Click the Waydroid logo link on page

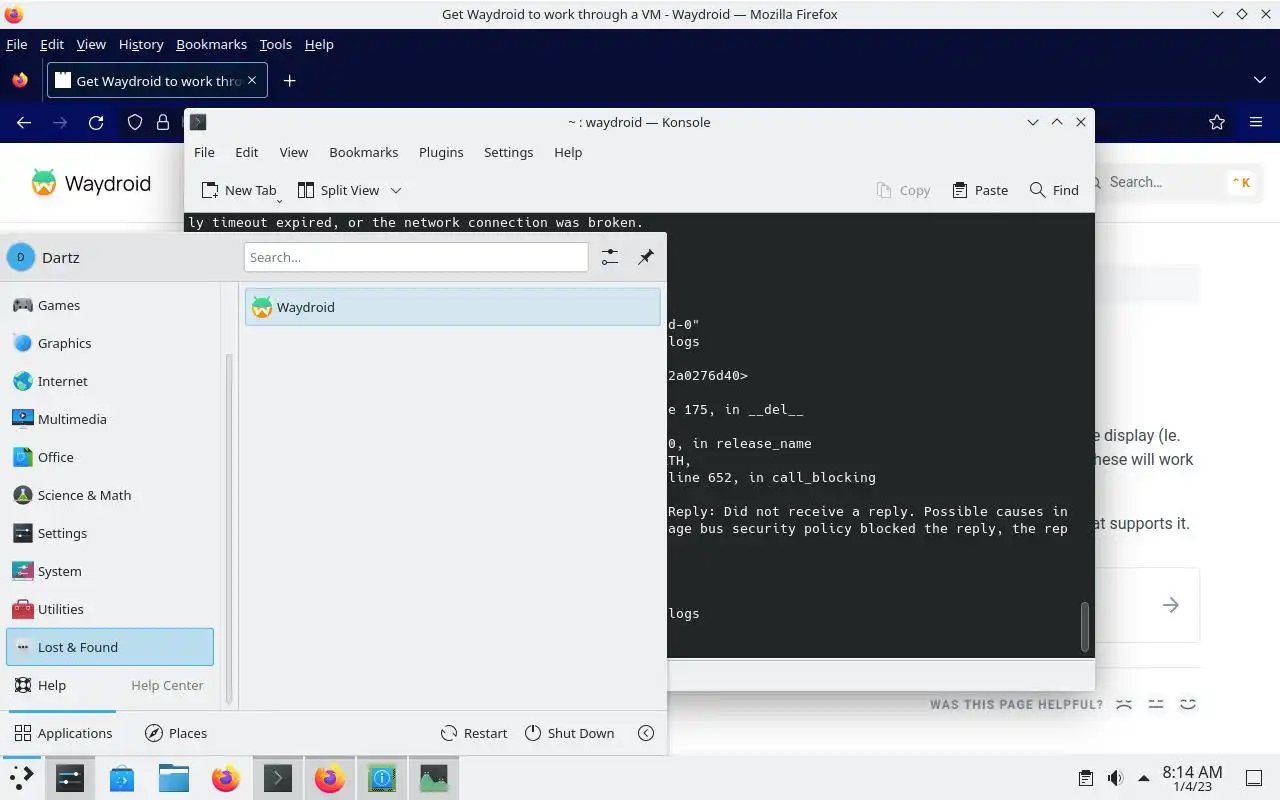click(91, 183)
